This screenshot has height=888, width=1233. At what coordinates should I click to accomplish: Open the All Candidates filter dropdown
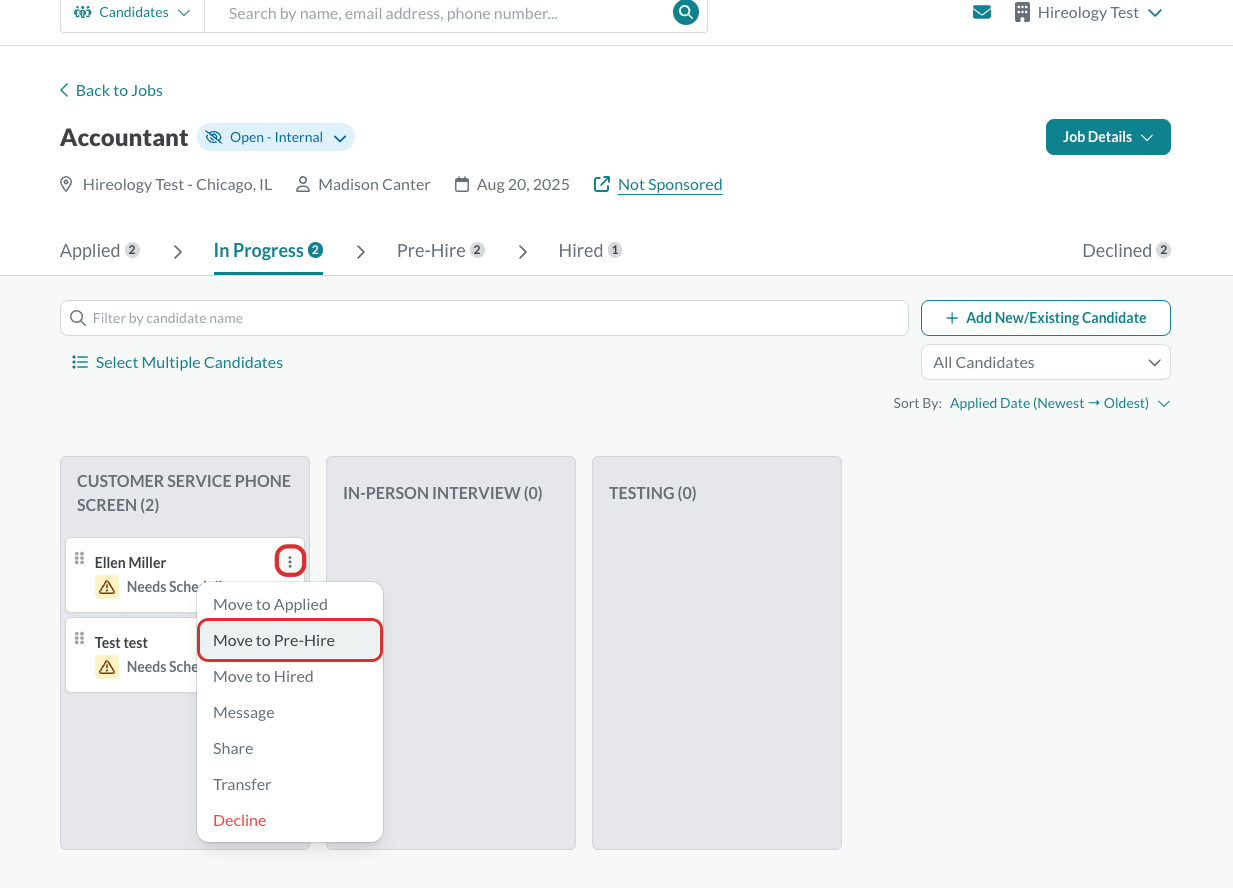point(1046,362)
